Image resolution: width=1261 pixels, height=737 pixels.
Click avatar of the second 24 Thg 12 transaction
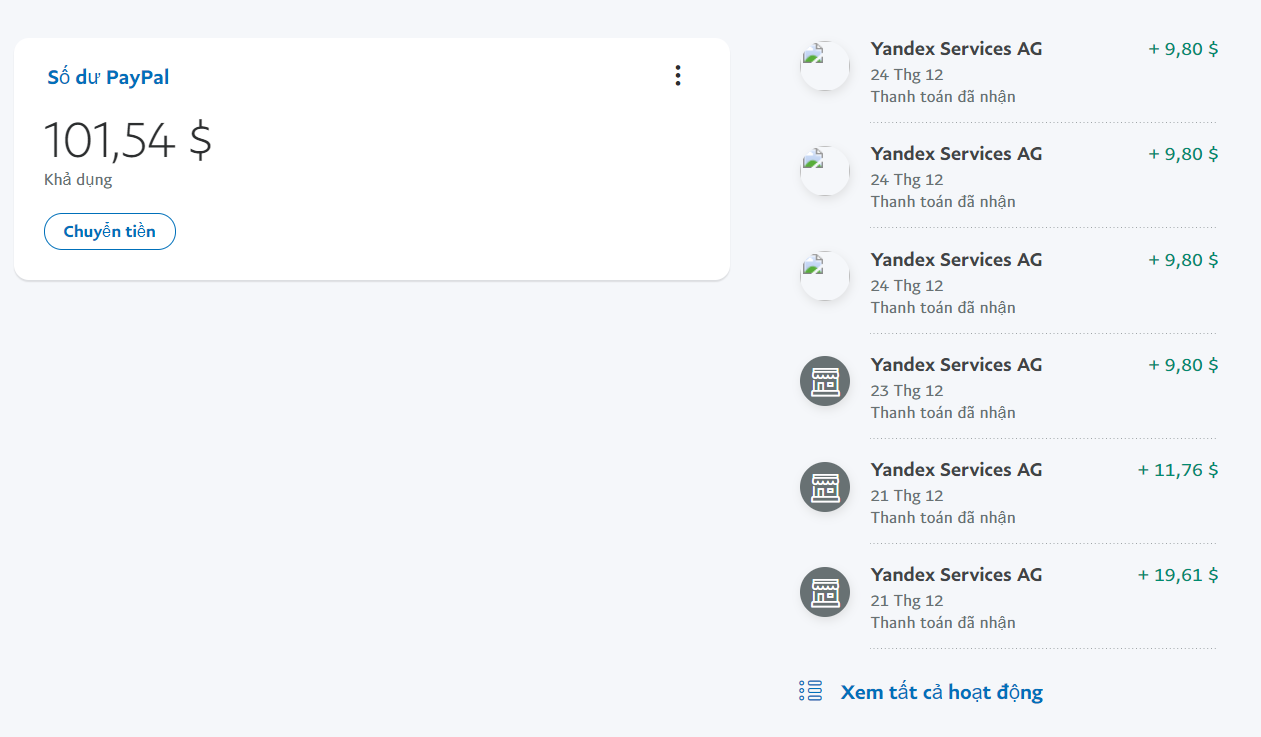coord(825,171)
